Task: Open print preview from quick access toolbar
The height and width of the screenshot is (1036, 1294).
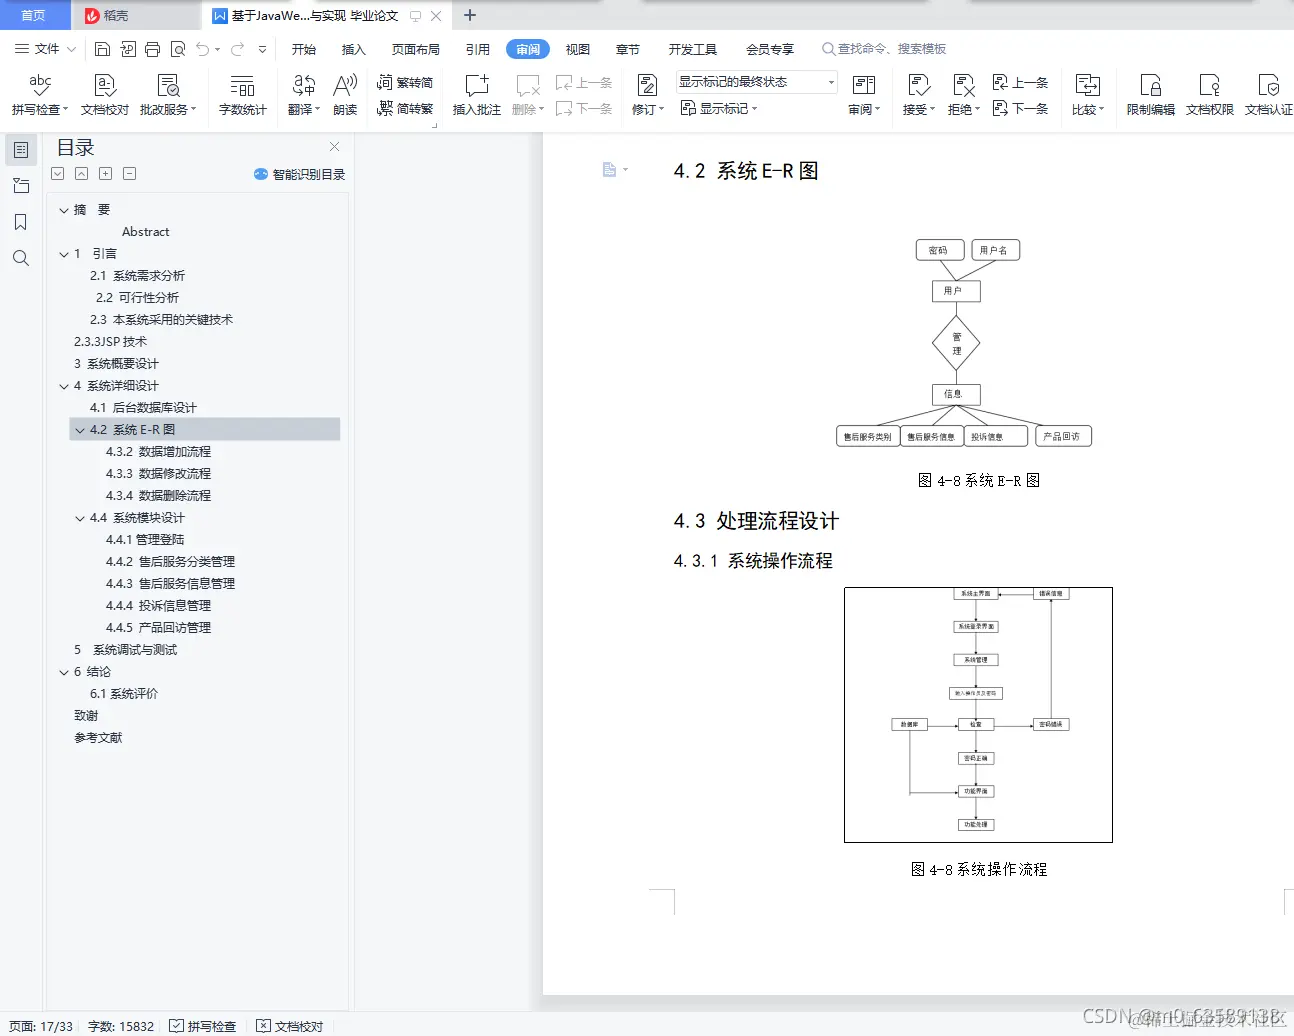Action: [180, 48]
